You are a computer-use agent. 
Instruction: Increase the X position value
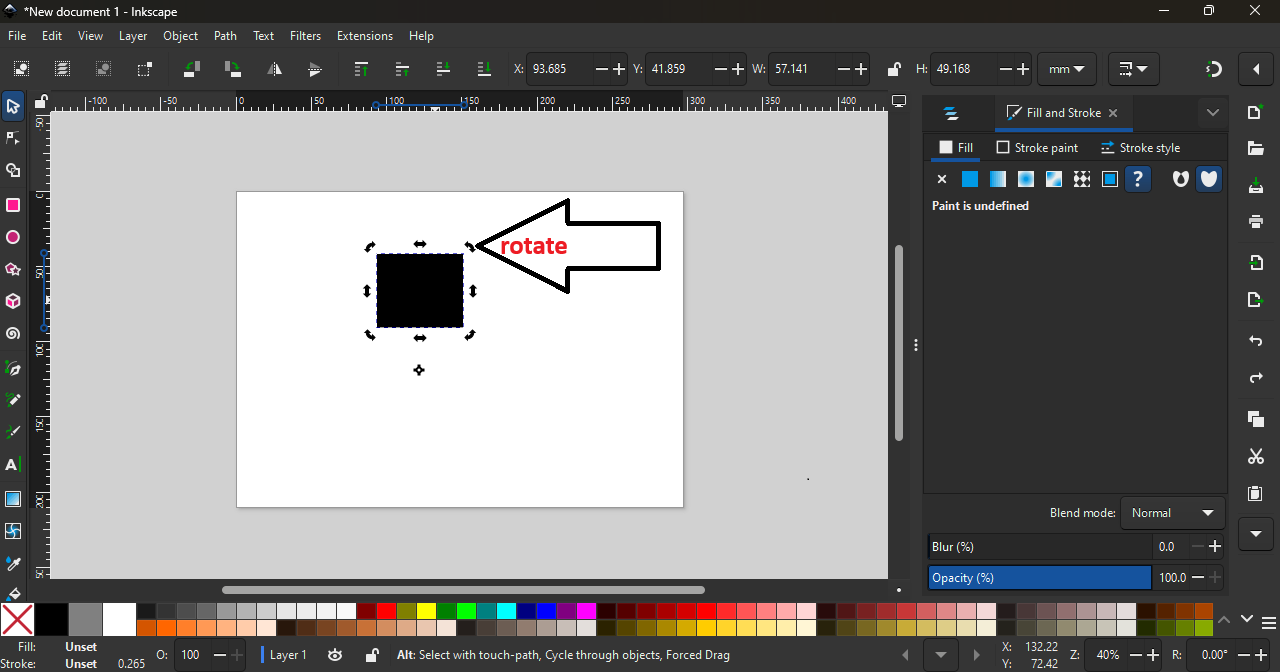[620, 69]
